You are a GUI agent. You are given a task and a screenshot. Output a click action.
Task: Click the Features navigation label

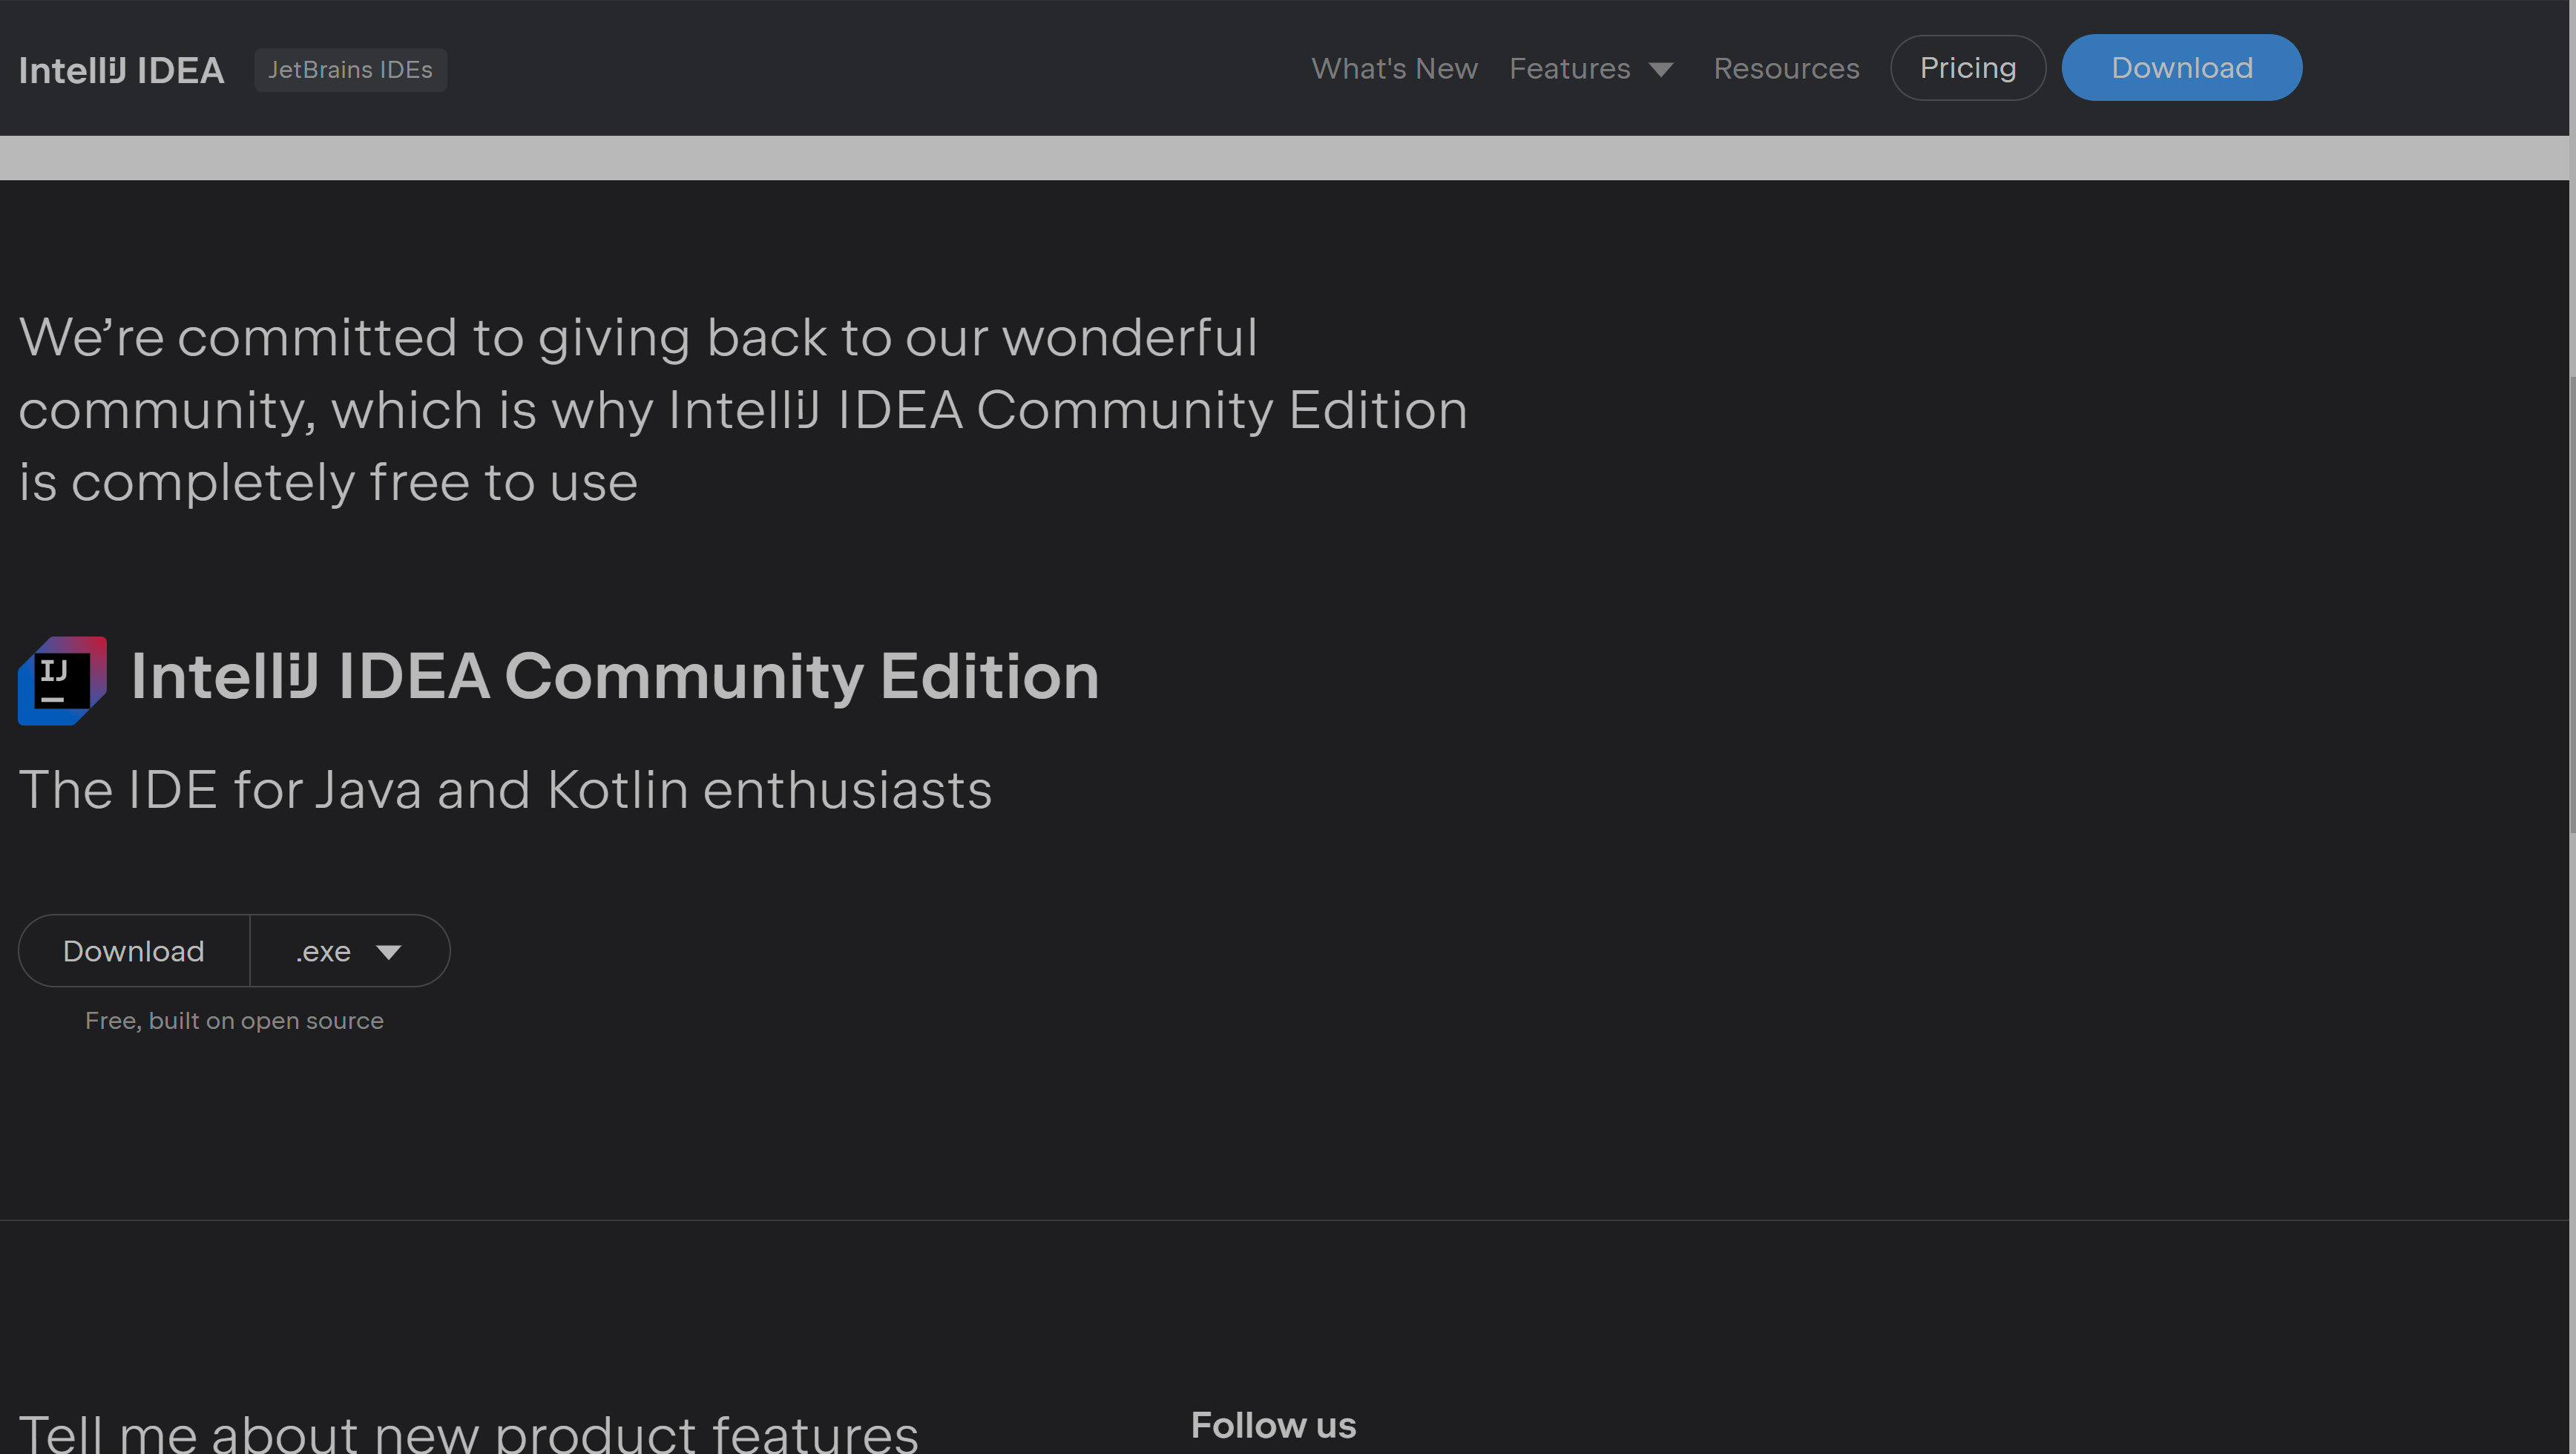[1569, 69]
